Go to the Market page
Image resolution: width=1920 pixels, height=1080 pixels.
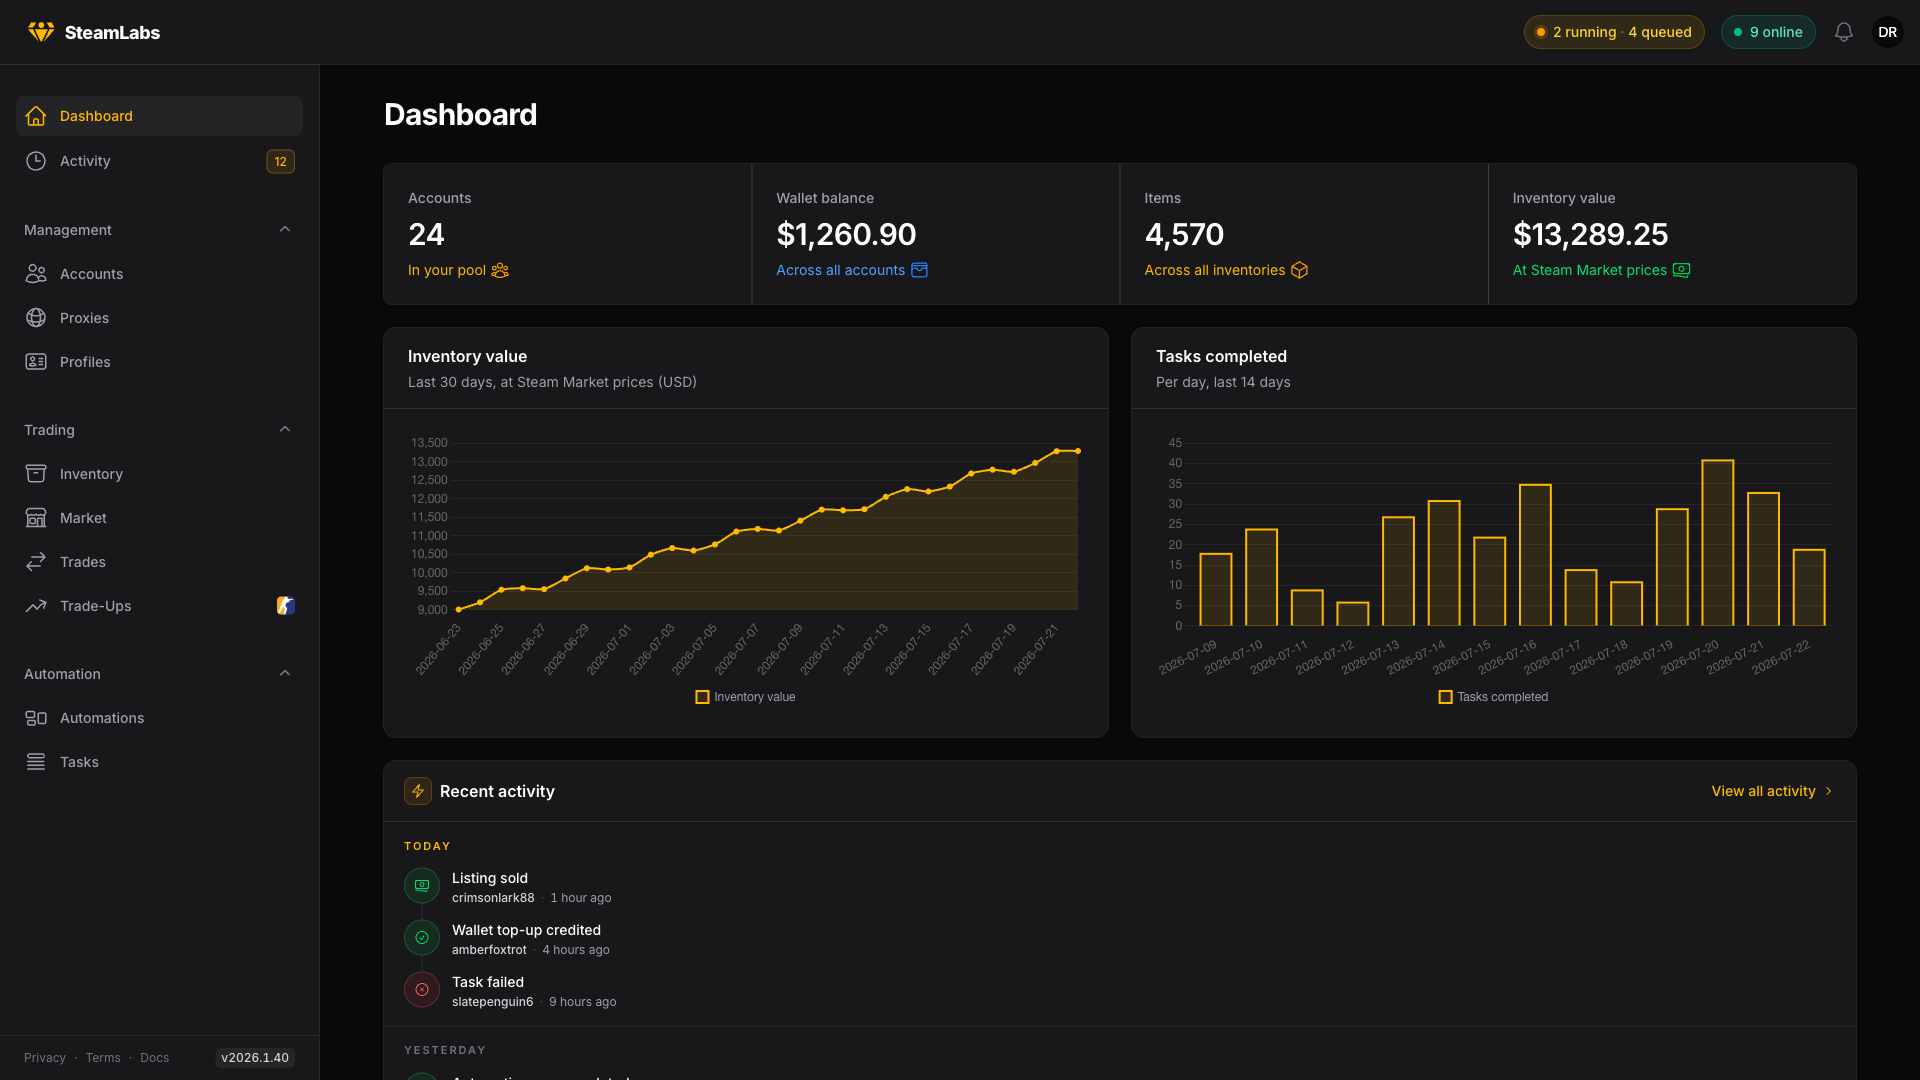pos(159,518)
